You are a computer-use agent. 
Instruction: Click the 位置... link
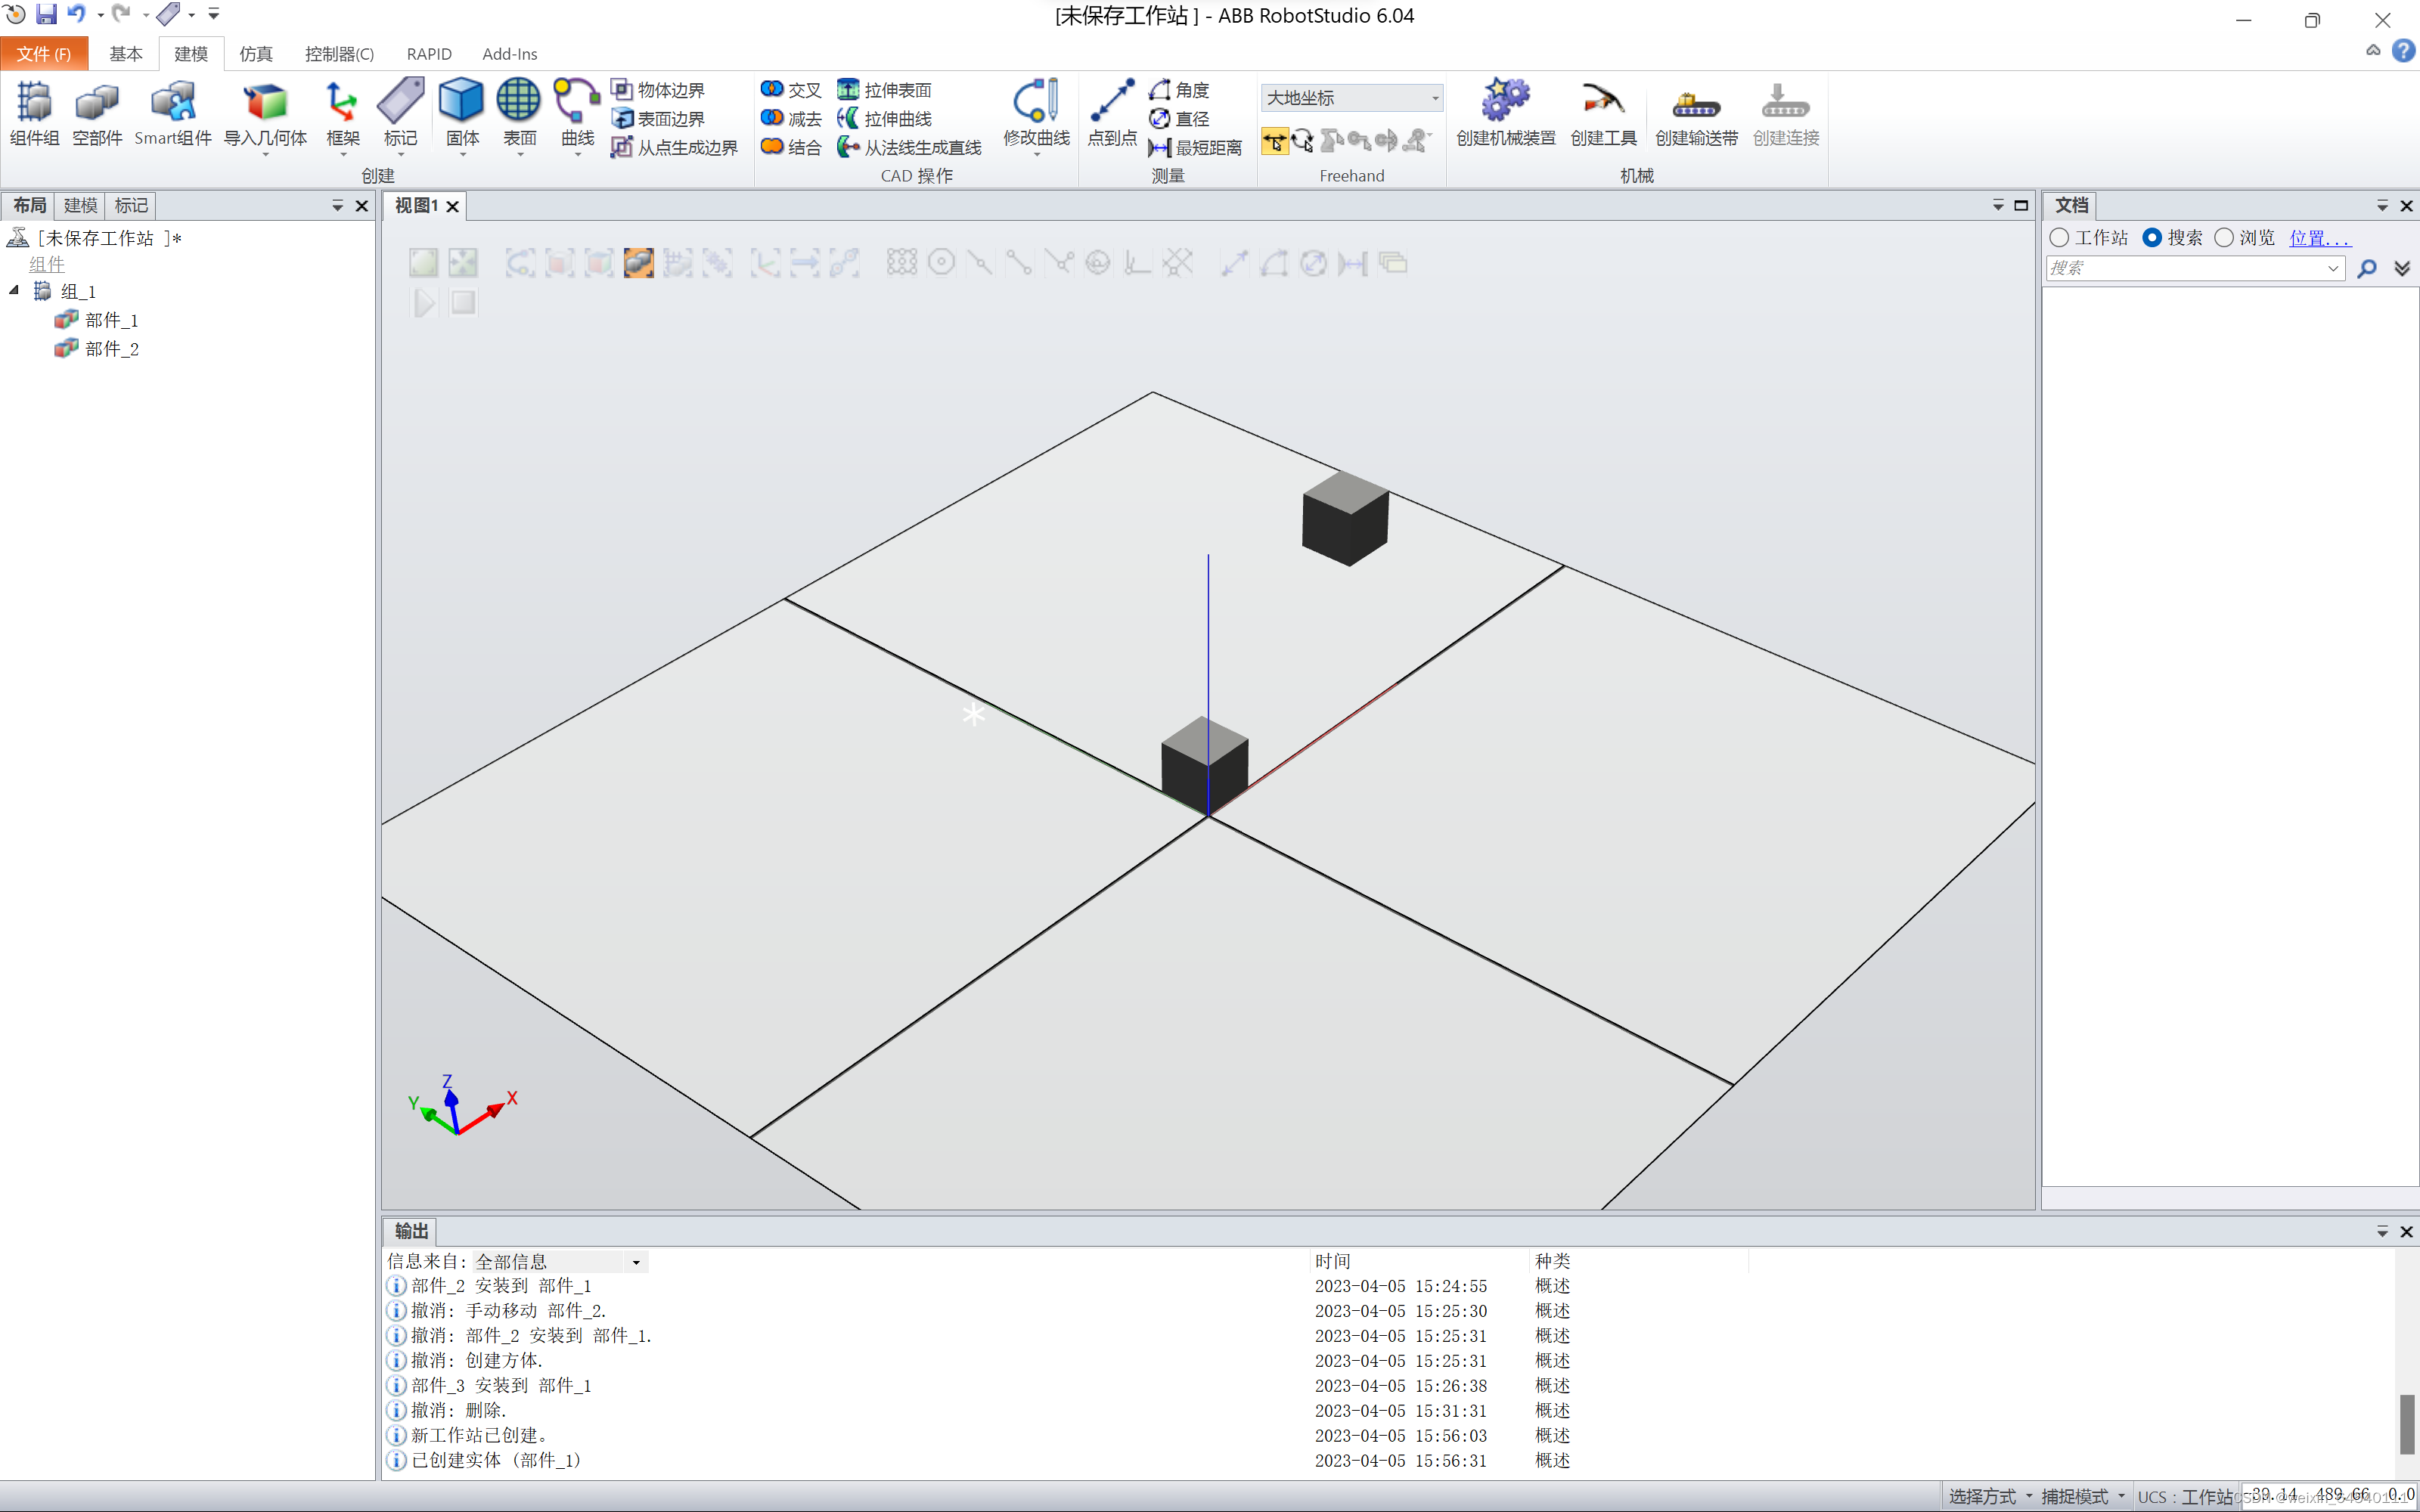pos(2319,238)
